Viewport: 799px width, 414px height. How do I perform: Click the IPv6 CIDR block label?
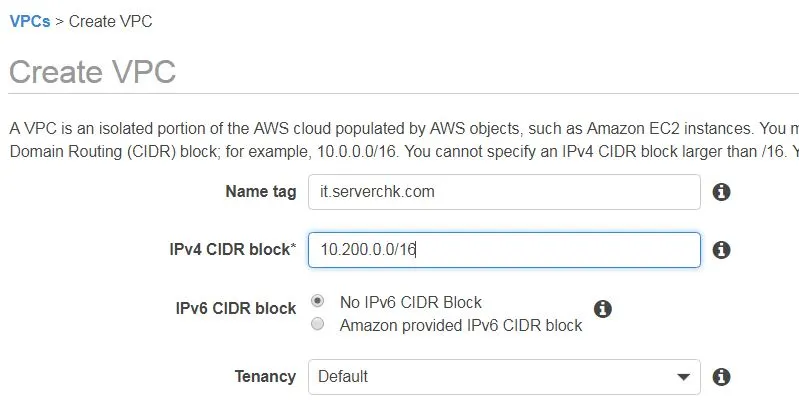[x=235, y=308]
